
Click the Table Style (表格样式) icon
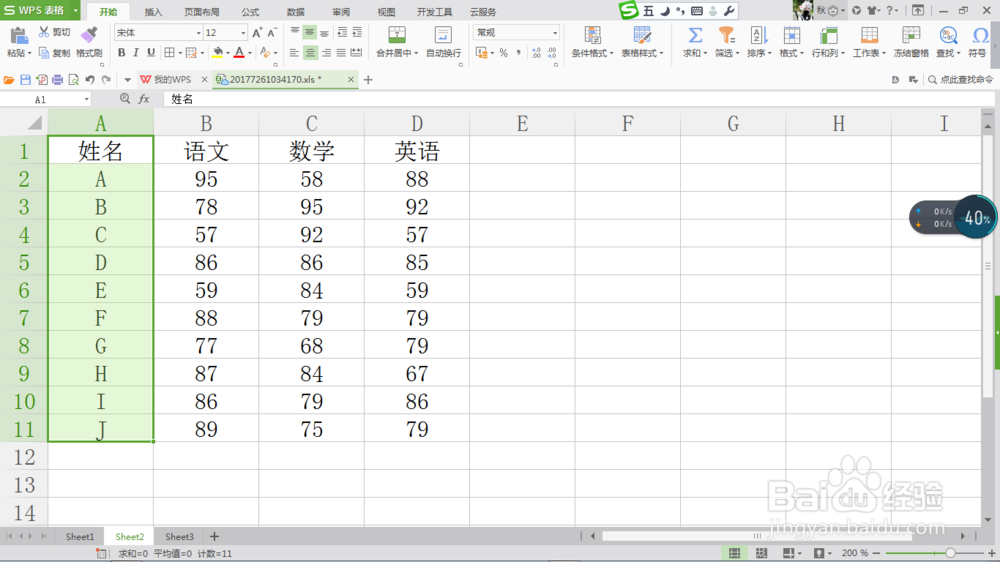642,35
